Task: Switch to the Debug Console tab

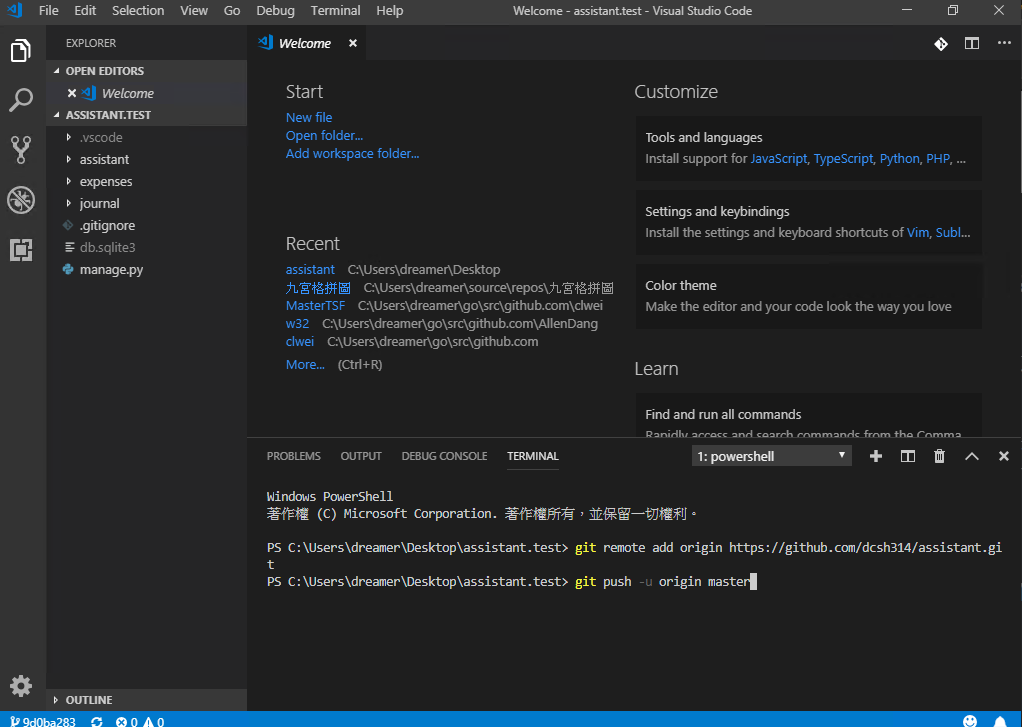Action: pos(444,456)
